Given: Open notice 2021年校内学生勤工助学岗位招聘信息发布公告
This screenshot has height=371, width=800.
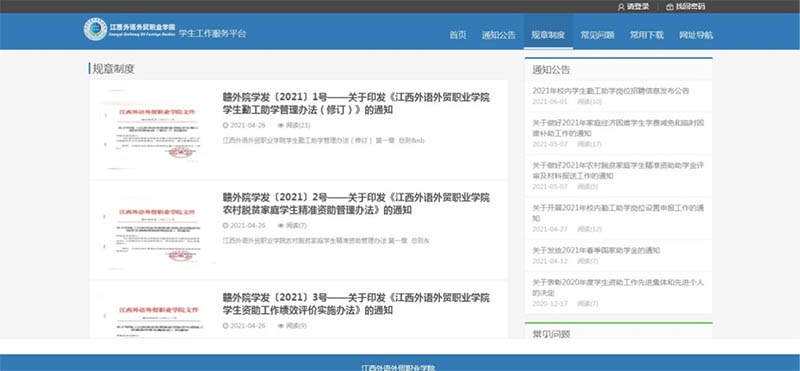Looking at the screenshot, I should 611,91.
